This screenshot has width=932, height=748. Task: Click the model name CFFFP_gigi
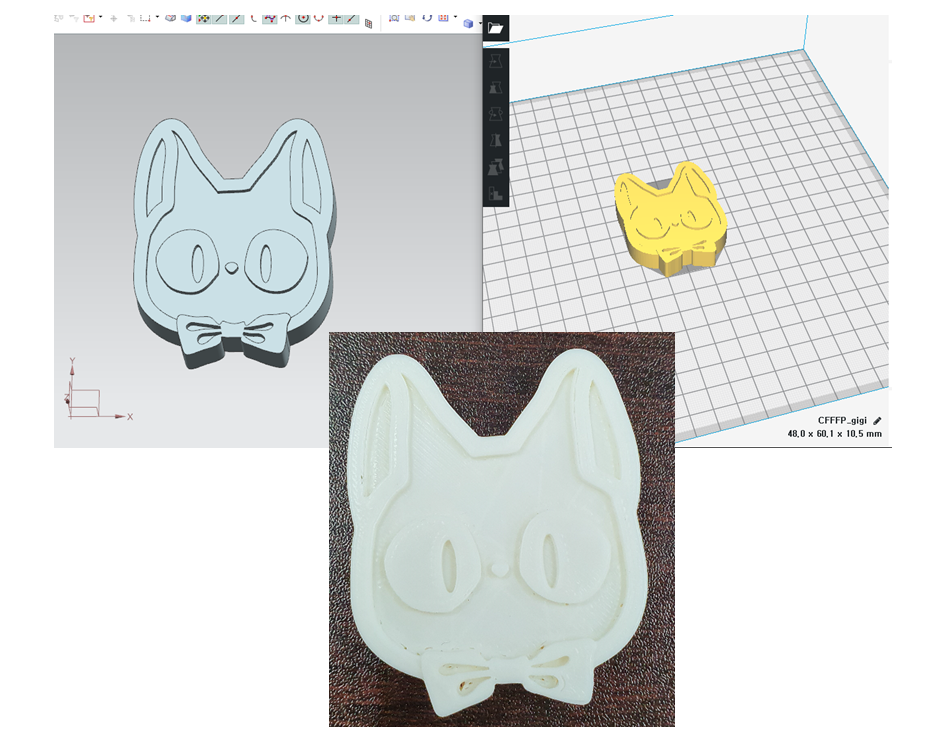842,420
